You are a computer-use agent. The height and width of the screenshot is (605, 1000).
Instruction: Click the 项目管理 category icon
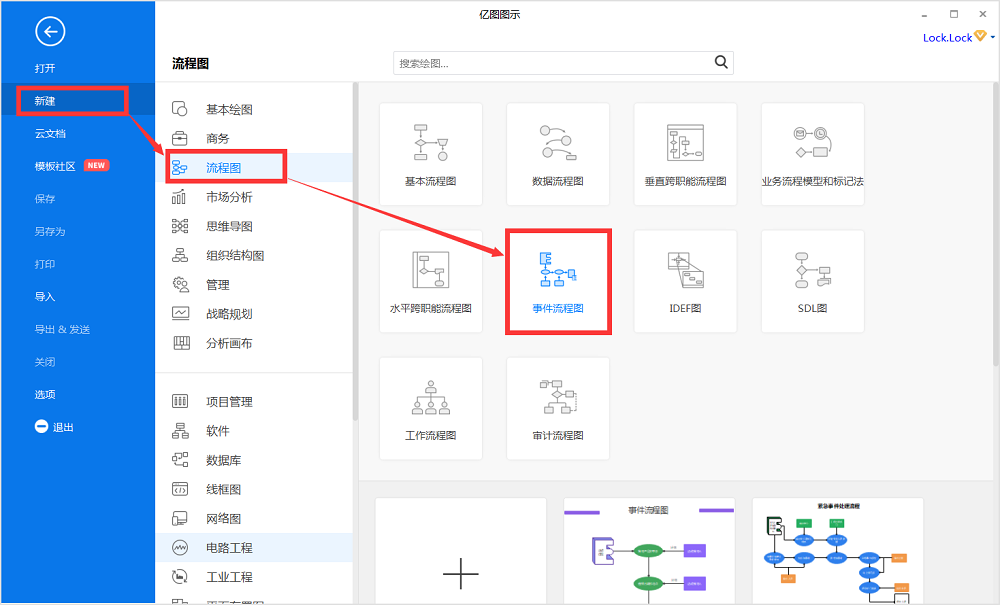point(180,401)
